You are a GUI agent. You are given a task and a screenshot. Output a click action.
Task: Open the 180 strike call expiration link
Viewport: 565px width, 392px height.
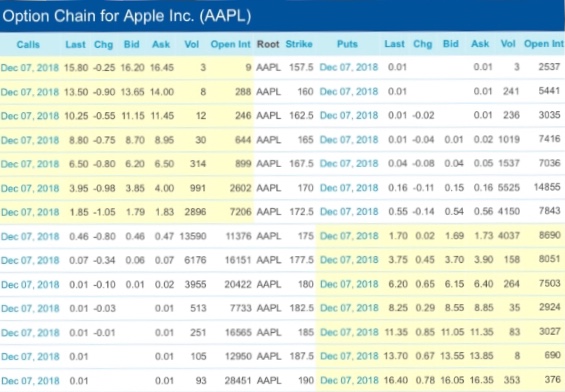[30, 285]
